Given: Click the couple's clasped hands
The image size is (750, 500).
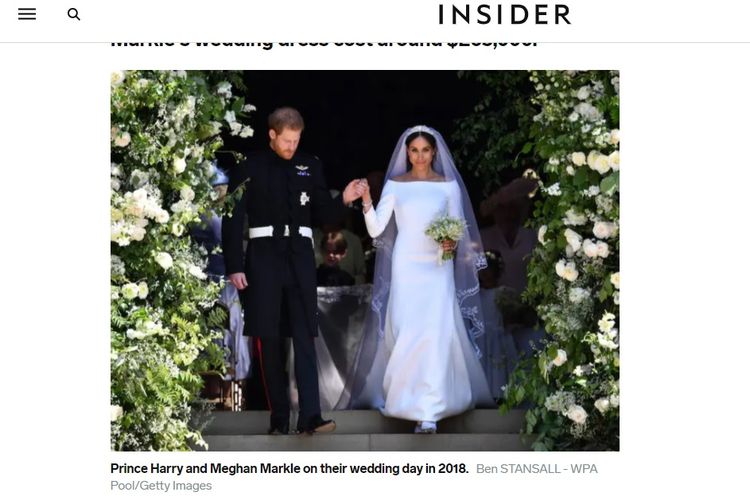Looking at the screenshot, I should click(357, 190).
